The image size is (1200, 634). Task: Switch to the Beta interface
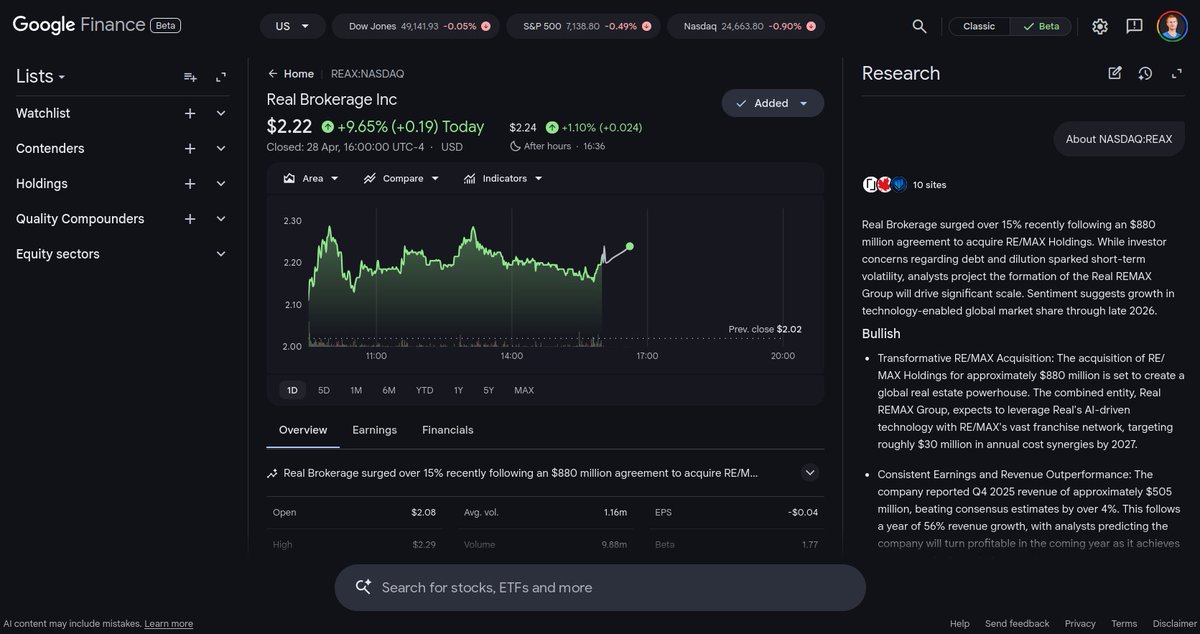pos(1040,26)
